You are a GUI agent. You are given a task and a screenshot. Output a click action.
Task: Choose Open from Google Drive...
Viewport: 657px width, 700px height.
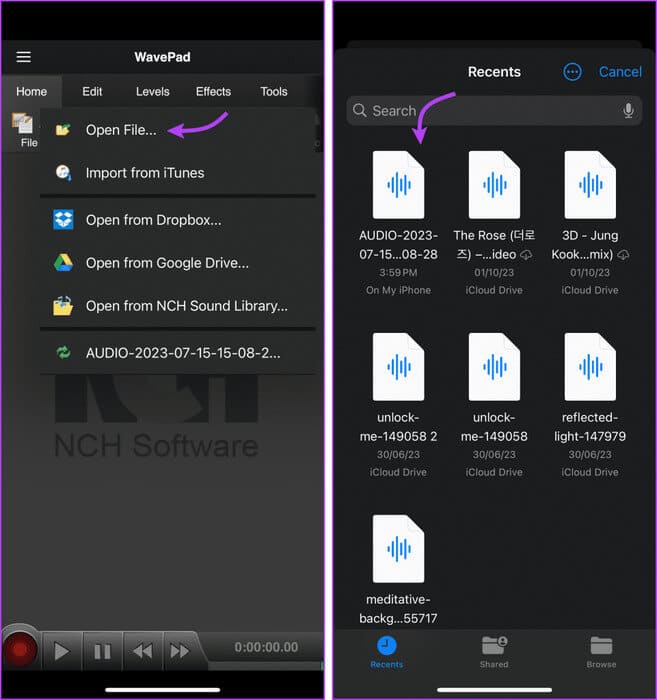(x=178, y=263)
